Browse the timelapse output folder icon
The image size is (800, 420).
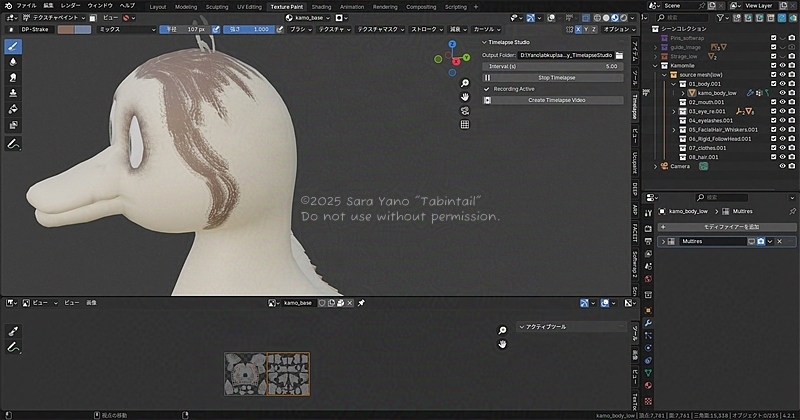pyautogui.click(x=619, y=55)
